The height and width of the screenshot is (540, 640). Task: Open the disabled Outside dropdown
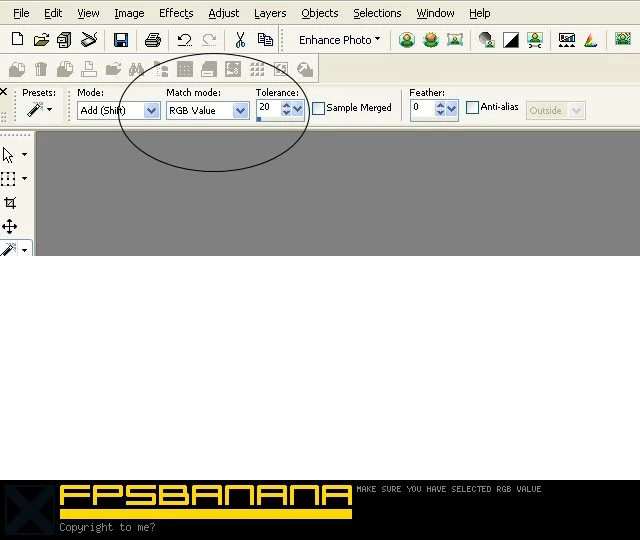[x=556, y=110]
